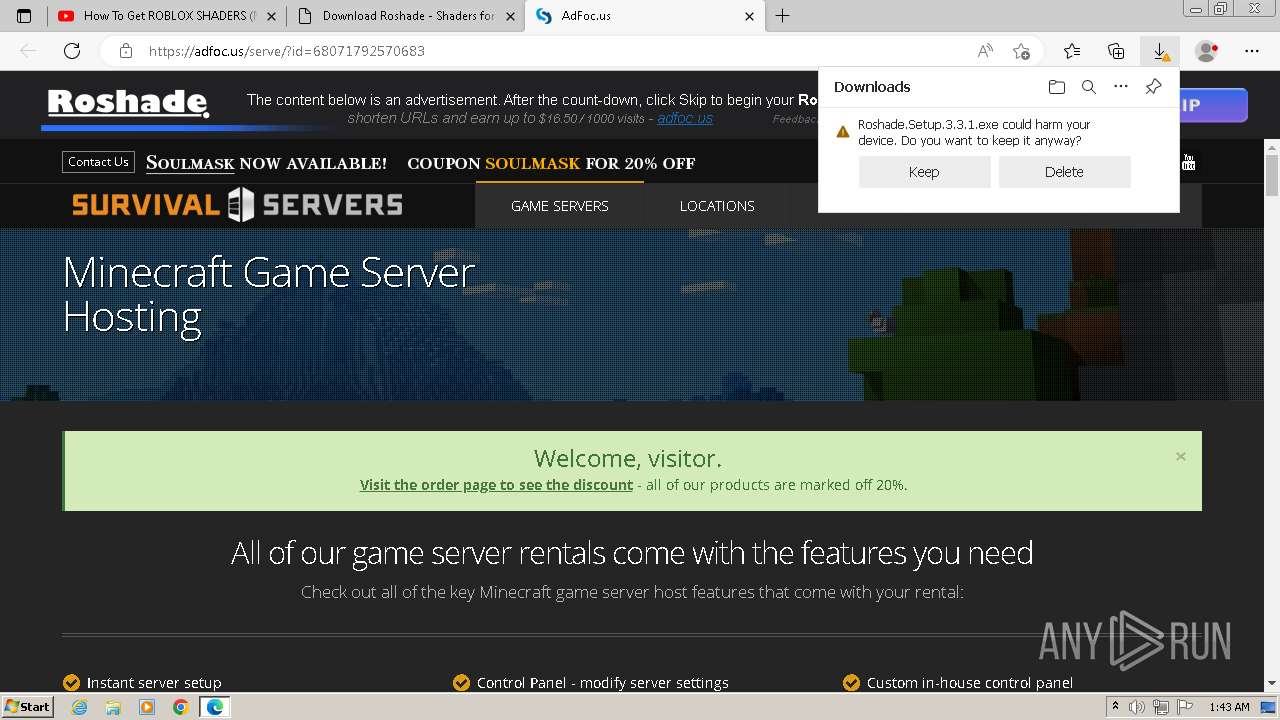Open File Explorer from taskbar
The width and height of the screenshot is (1280, 720).
click(x=113, y=707)
